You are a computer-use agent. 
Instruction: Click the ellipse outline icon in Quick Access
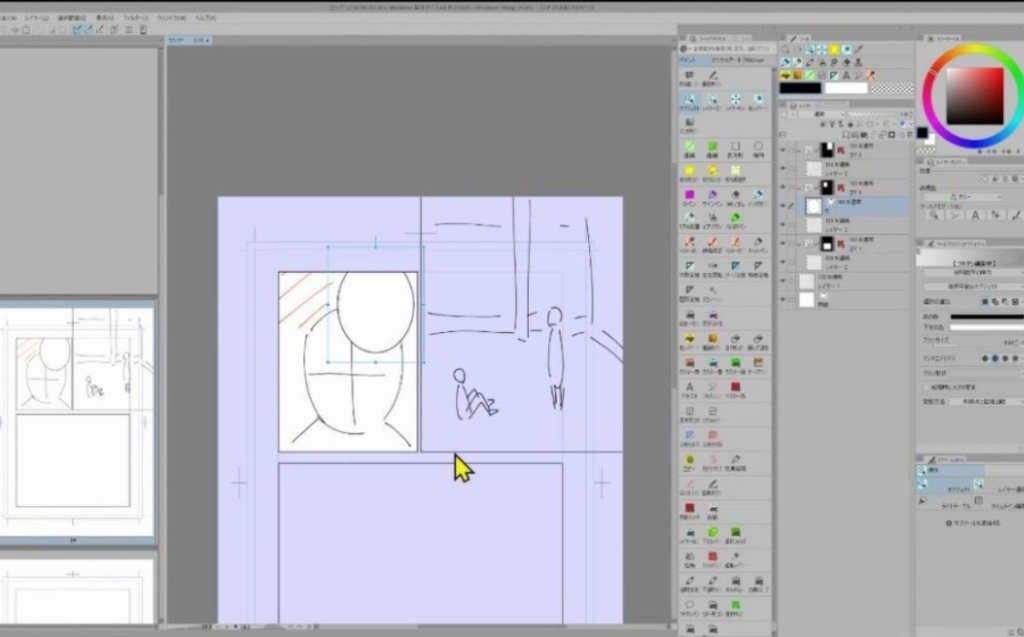758,148
